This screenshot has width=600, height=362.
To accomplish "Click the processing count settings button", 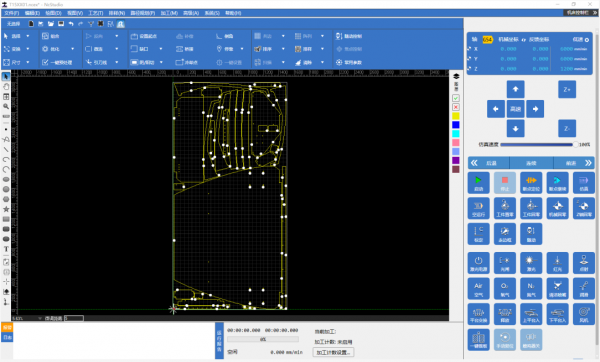I will [x=333, y=352].
